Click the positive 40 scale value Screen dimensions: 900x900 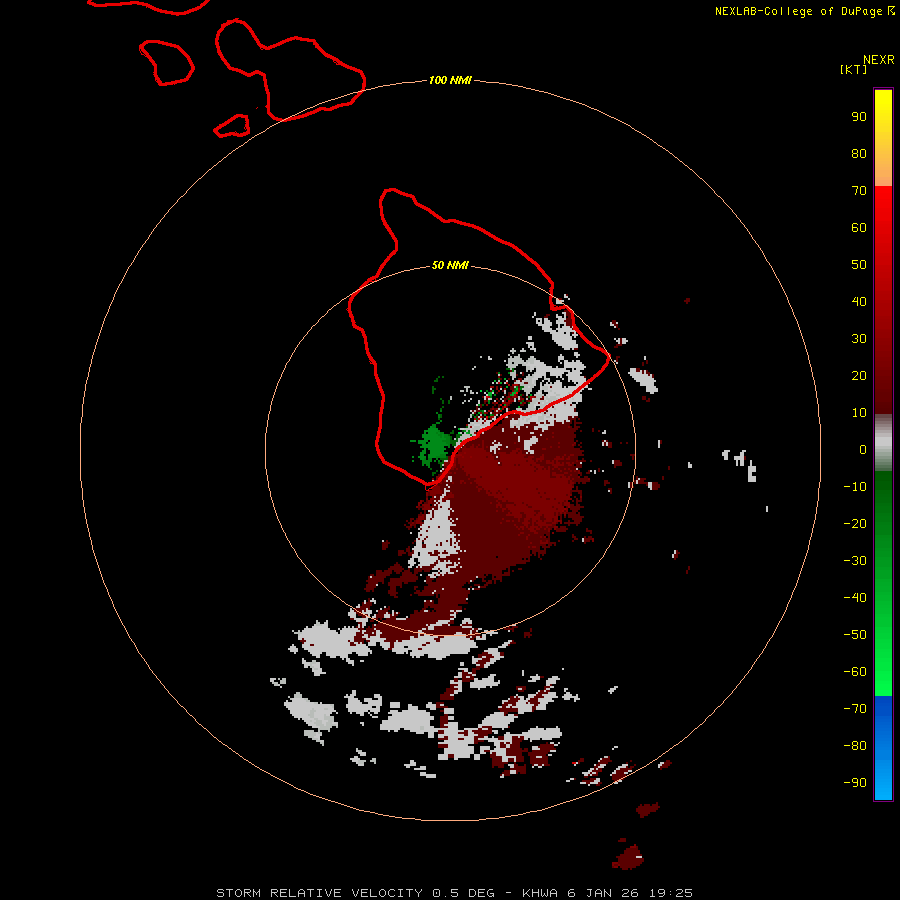click(859, 302)
